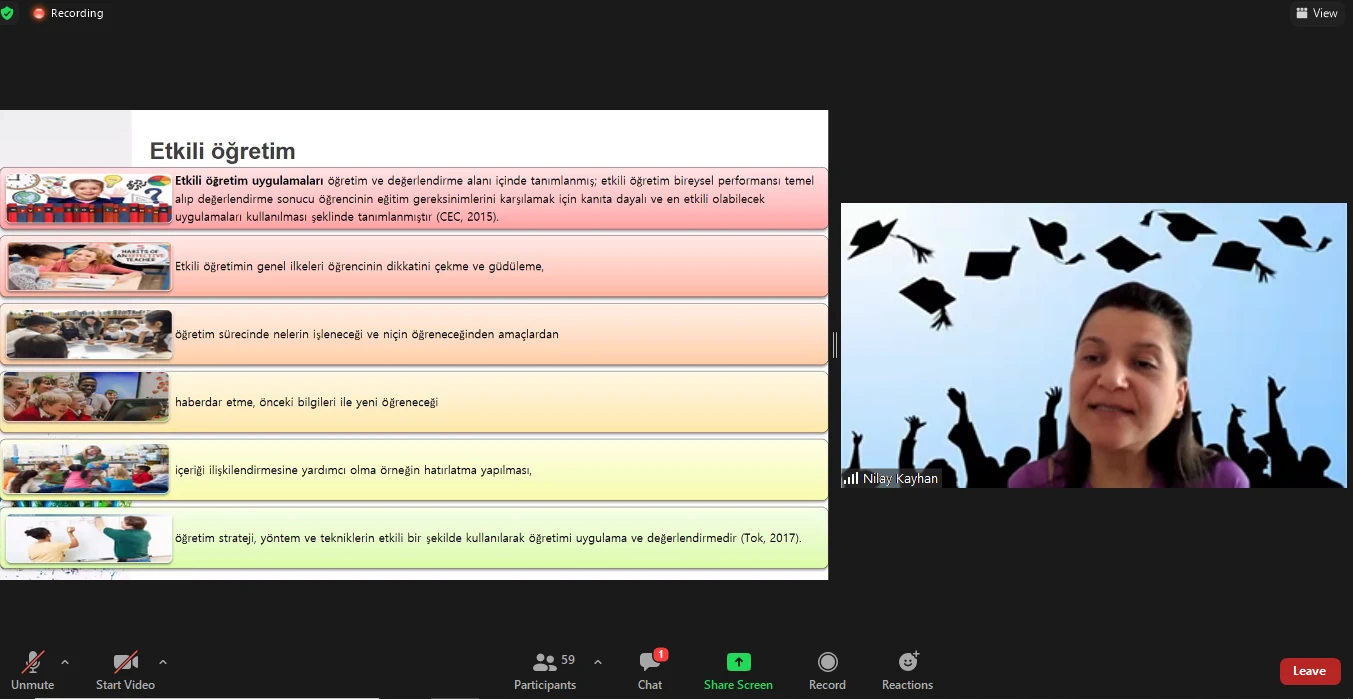This screenshot has height=699, width=1353.
Task: Click the unread chat notification badge
Action: click(661, 655)
